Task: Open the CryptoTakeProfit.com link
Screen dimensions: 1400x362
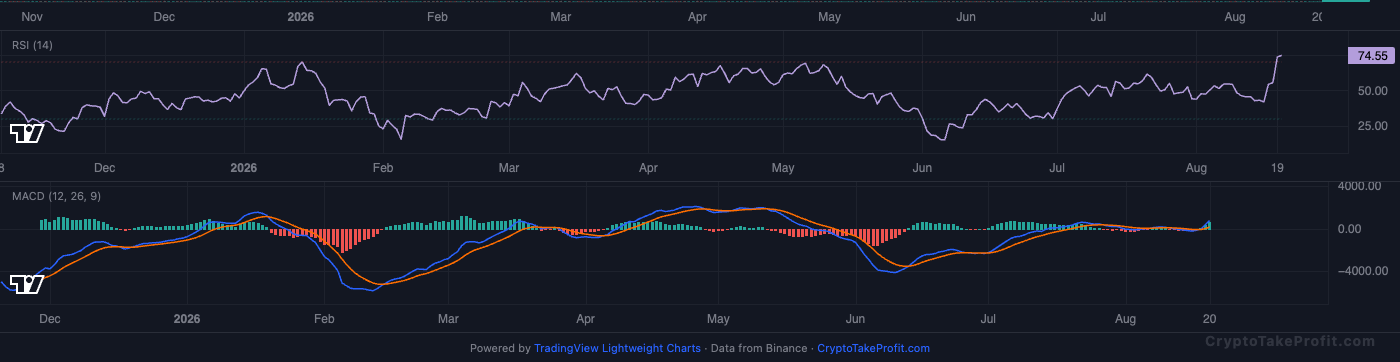Action: tap(873, 348)
